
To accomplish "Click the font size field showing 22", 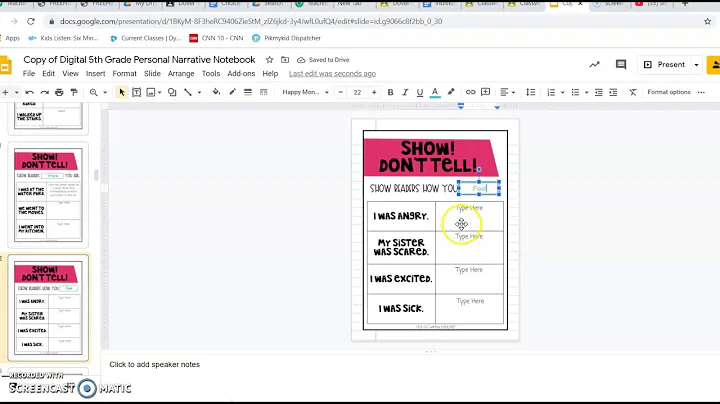I will pos(357,92).
